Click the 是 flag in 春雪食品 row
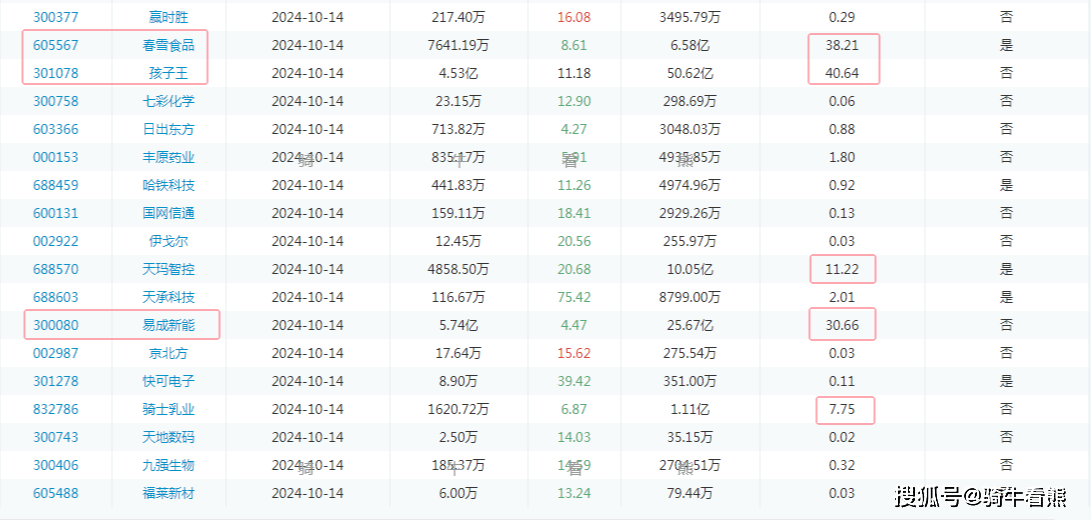The image size is (1091, 520). (x=1006, y=45)
